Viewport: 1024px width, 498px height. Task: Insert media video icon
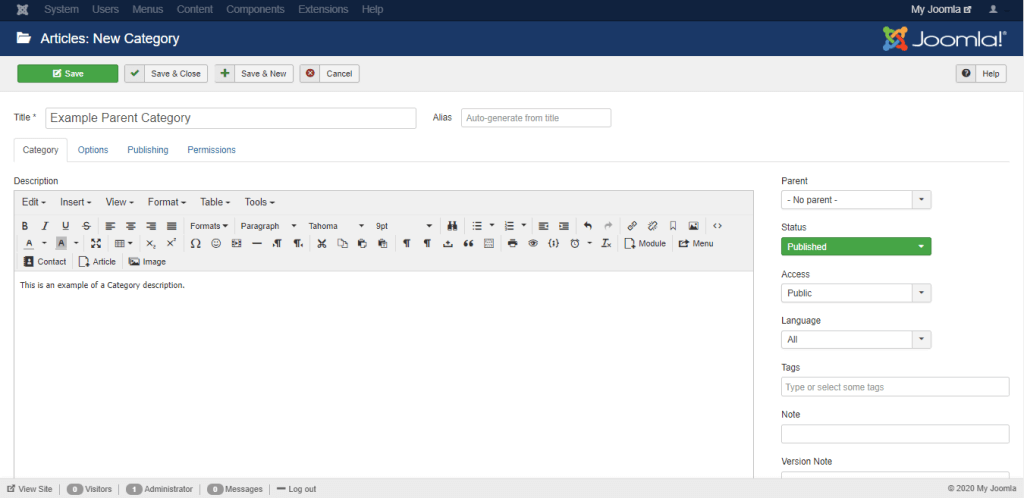tap(236, 243)
